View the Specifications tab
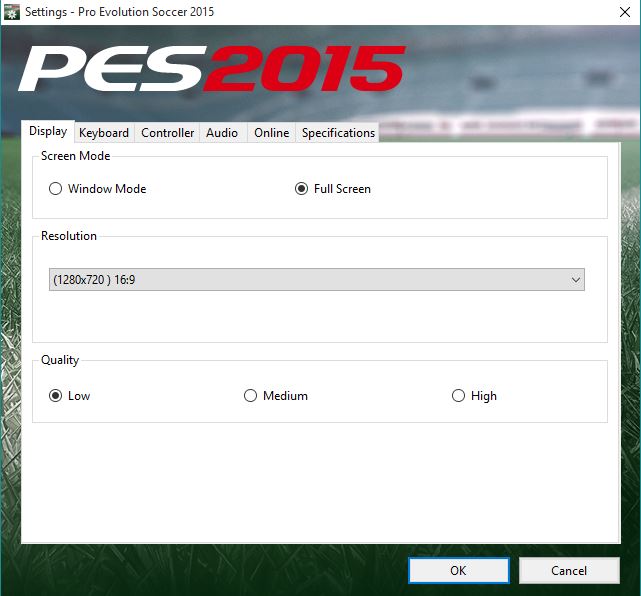Image resolution: width=641 pixels, height=596 pixels. pos(338,133)
